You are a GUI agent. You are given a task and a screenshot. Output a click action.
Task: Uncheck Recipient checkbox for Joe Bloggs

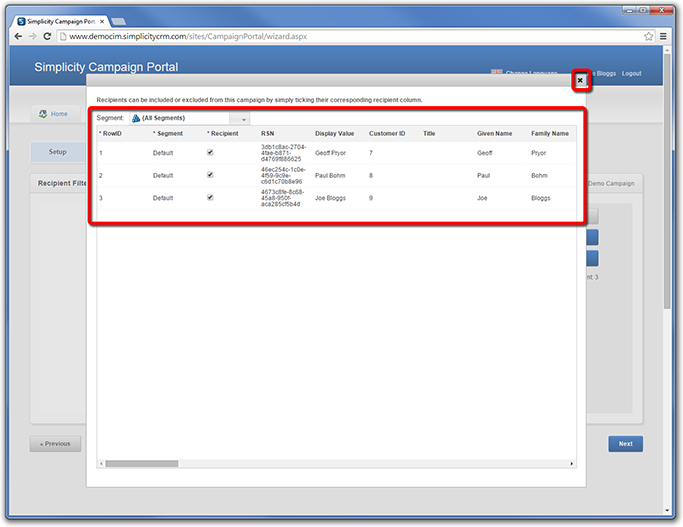pos(210,197)
